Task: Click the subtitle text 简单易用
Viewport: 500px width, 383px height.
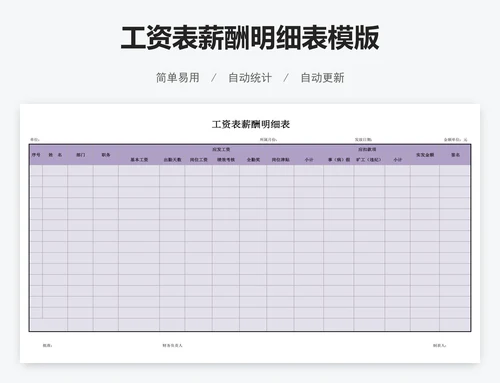Action: [x=178, y=78]
